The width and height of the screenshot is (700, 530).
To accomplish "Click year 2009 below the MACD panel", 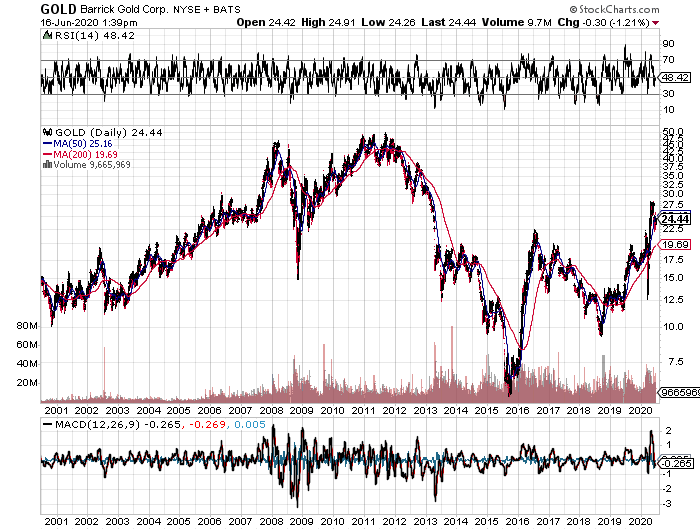I will coord(301,521).
